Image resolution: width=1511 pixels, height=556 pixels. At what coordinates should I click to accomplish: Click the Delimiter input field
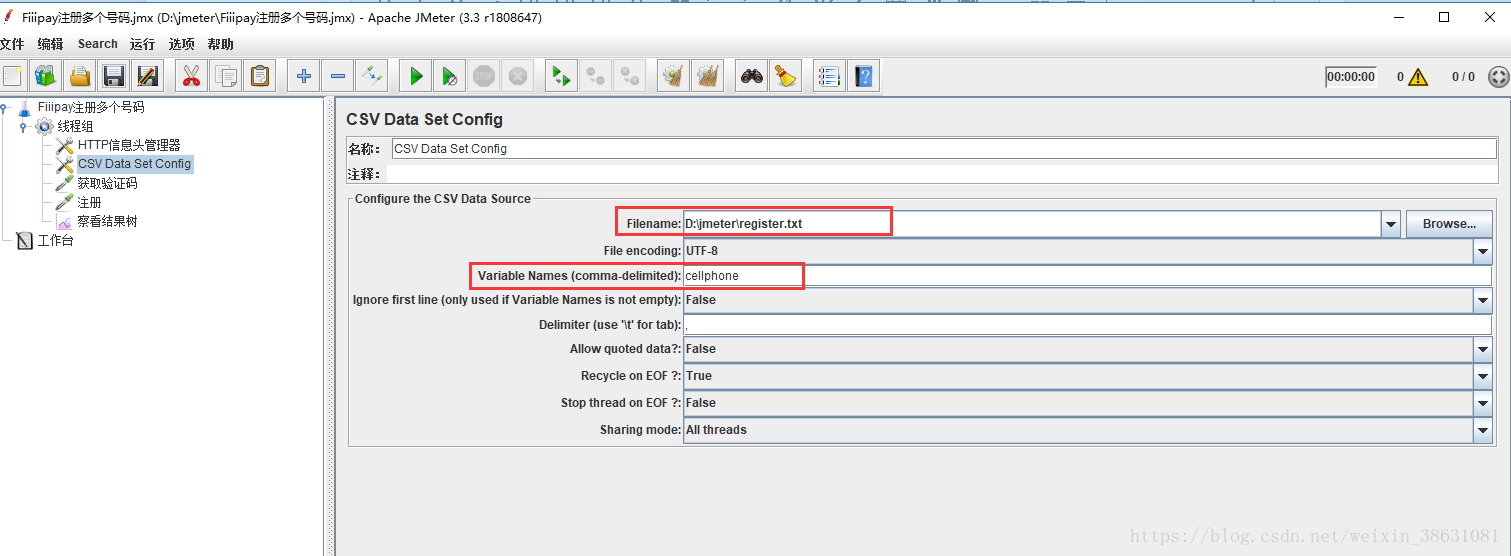pyautogui.click(x=1087, y=325)
